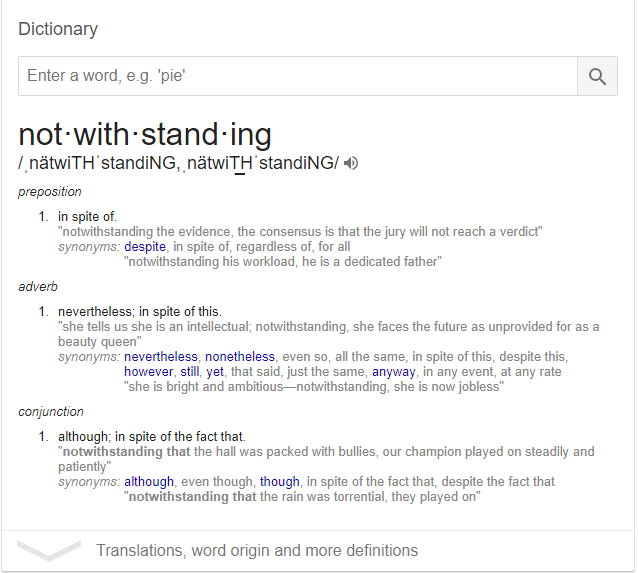Open the 'nonetheless' synonym link
Viewport: 638px width, 573px height.
tap(240, 356)
